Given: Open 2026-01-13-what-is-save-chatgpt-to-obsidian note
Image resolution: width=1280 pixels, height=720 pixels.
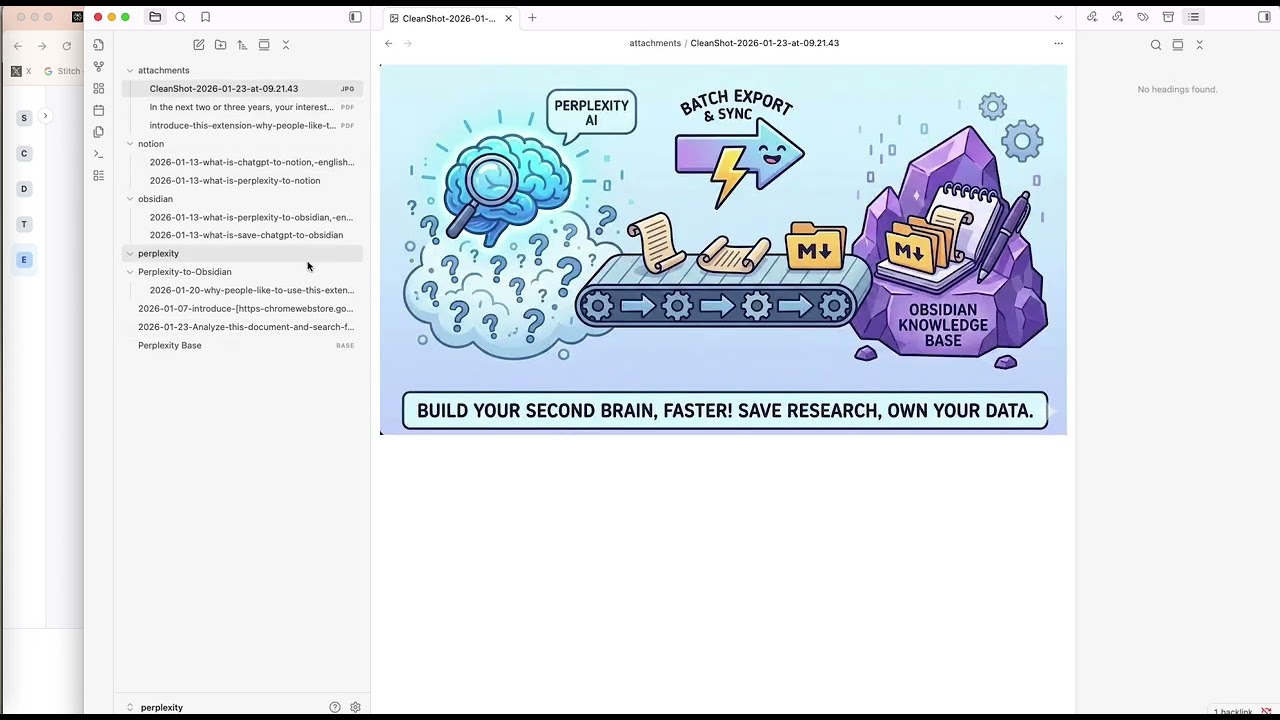Looking at the screenshot, I should click(242, 235).
